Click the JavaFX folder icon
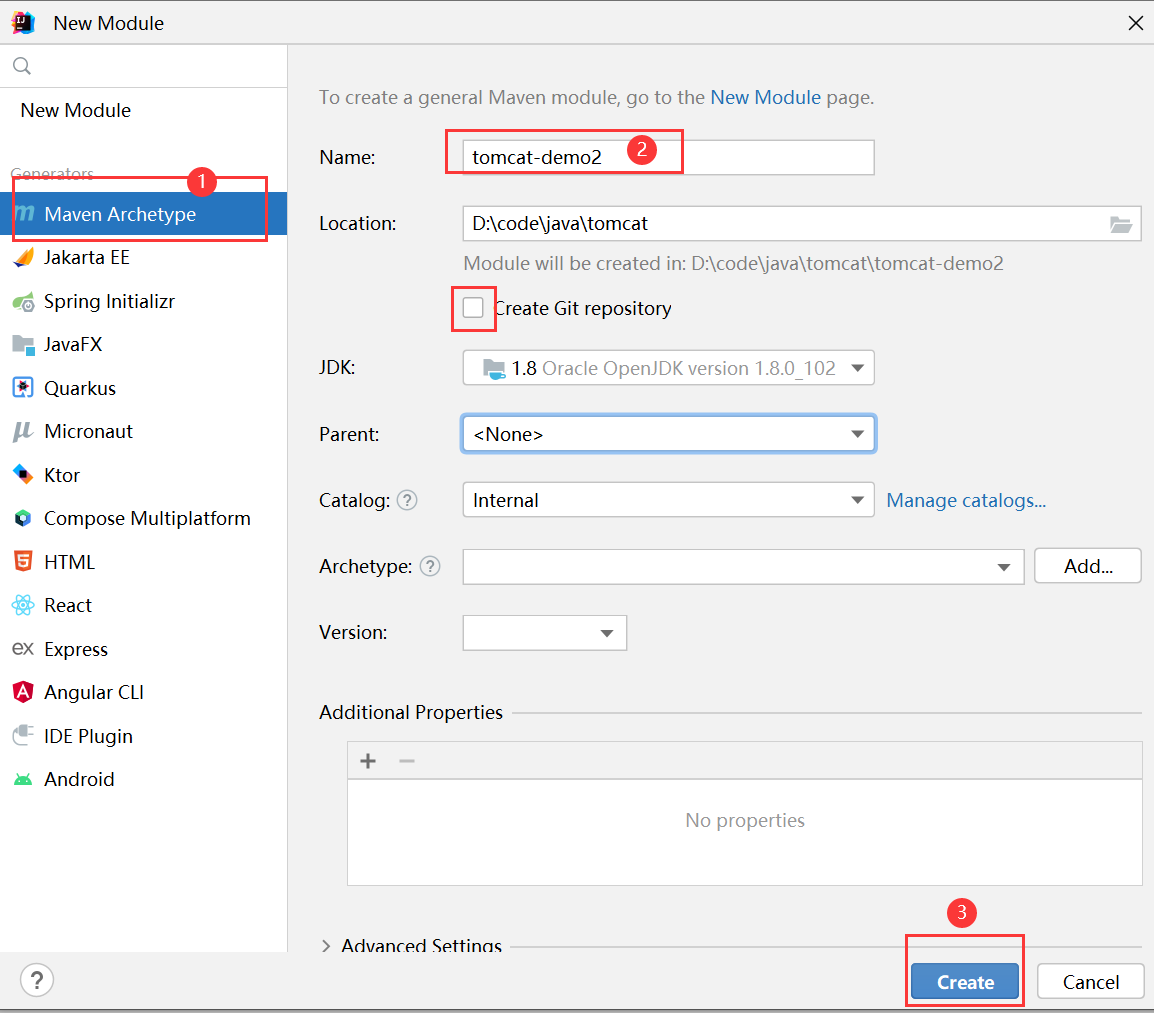This screenshot has height=1013, width=1154. 24,345
